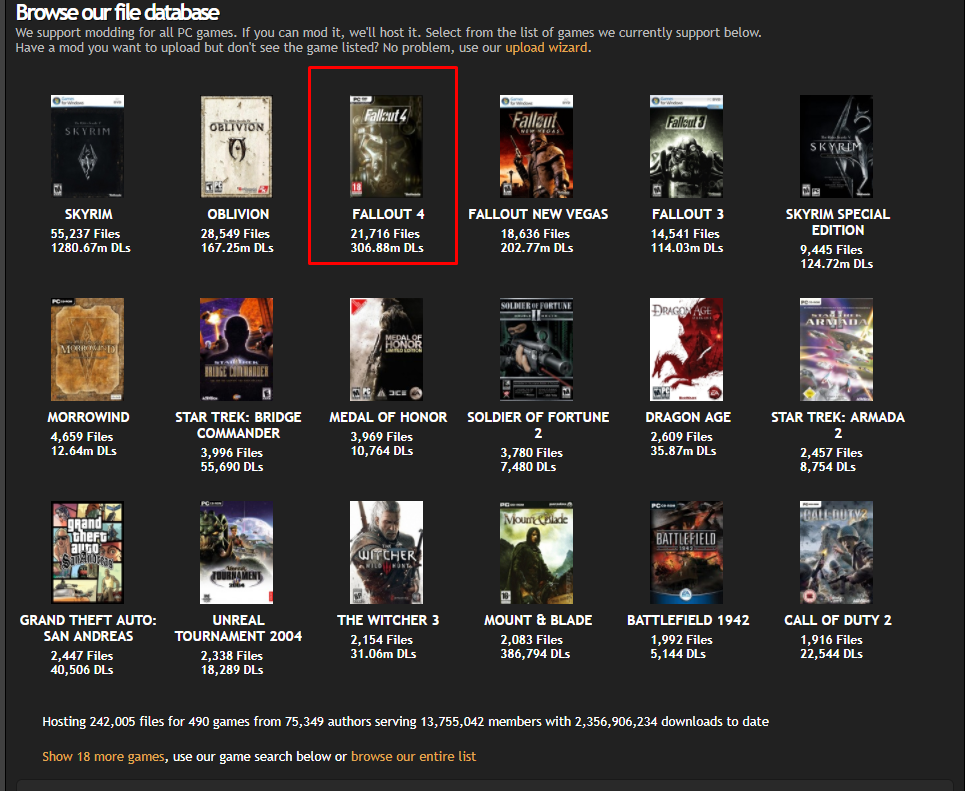Go to FALLOUT NEW VEGAS title link
The image size is (965, 791).
pyautogui.click(x=539, y=214)
